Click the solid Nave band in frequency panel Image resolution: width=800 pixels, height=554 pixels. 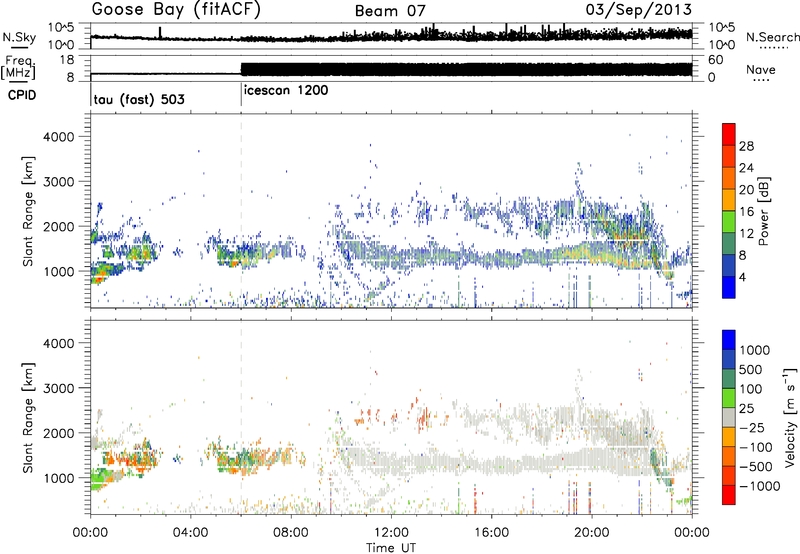pos(466,69)
